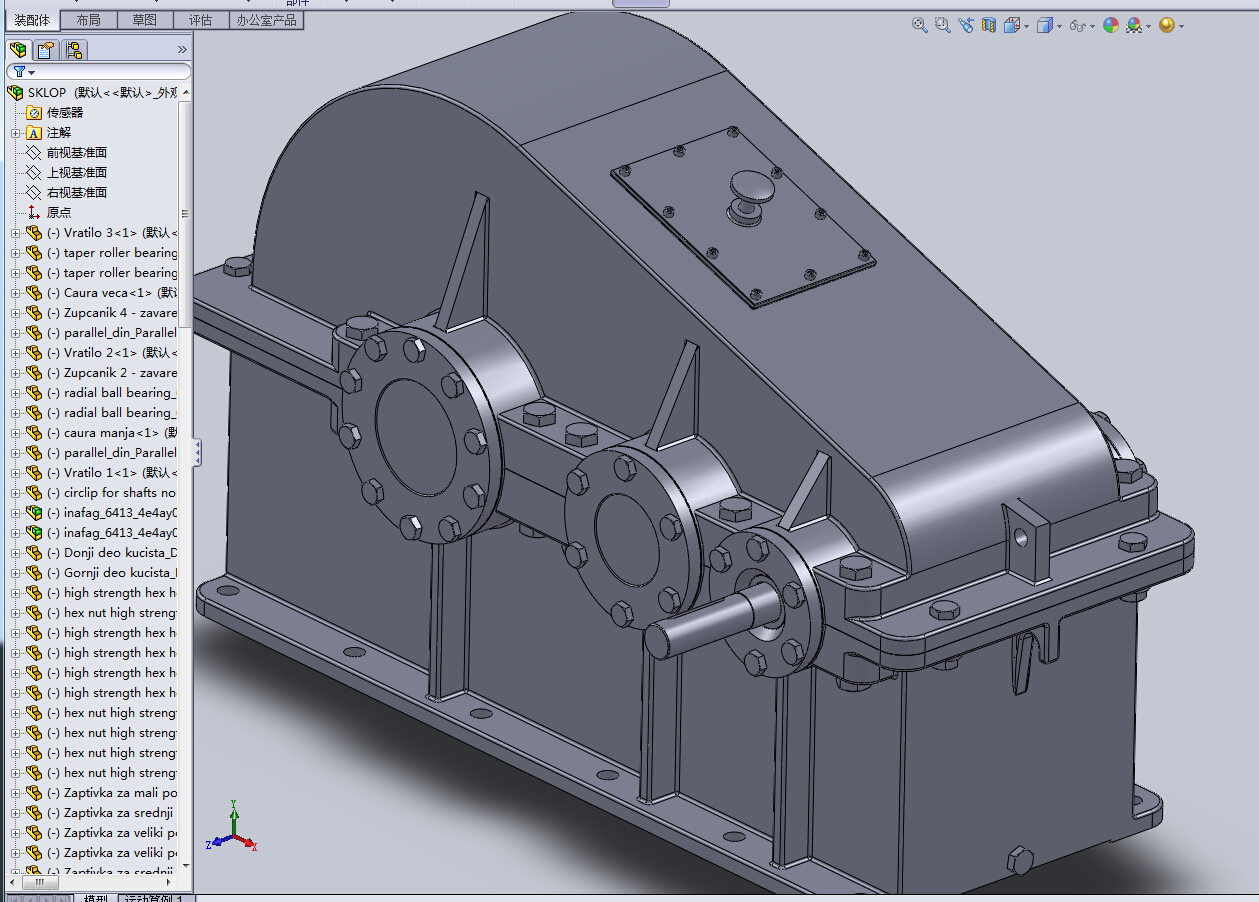Click the View Settings gold sphere icon
The image size is (1259, 902).
(x=1166, y=25)
